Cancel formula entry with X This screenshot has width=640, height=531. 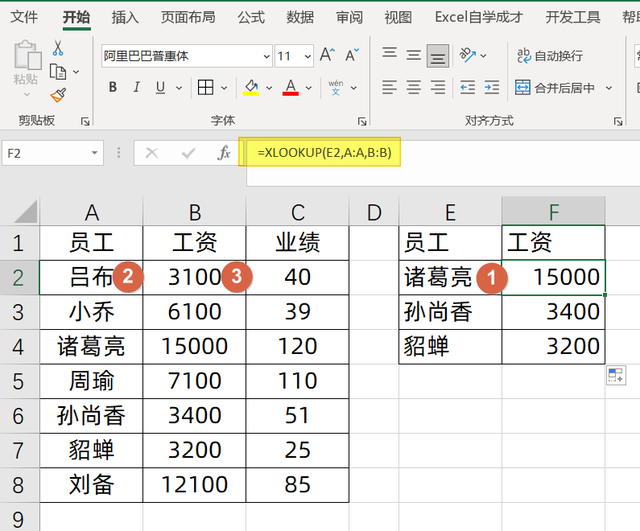point(151,153)
